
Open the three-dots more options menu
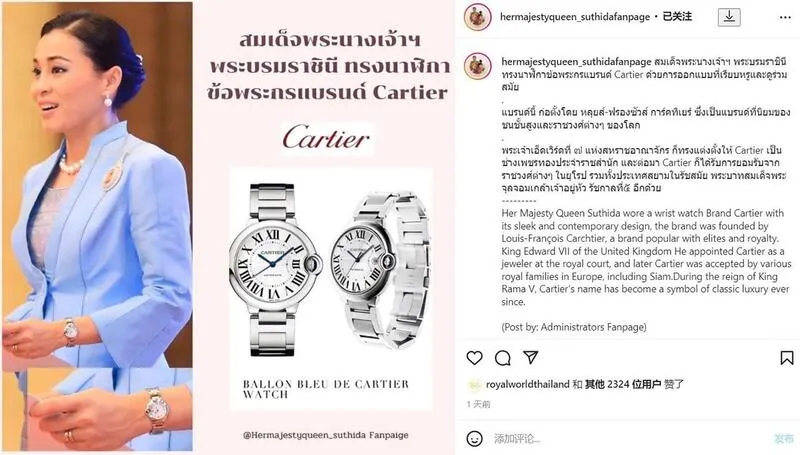(785, 17)
